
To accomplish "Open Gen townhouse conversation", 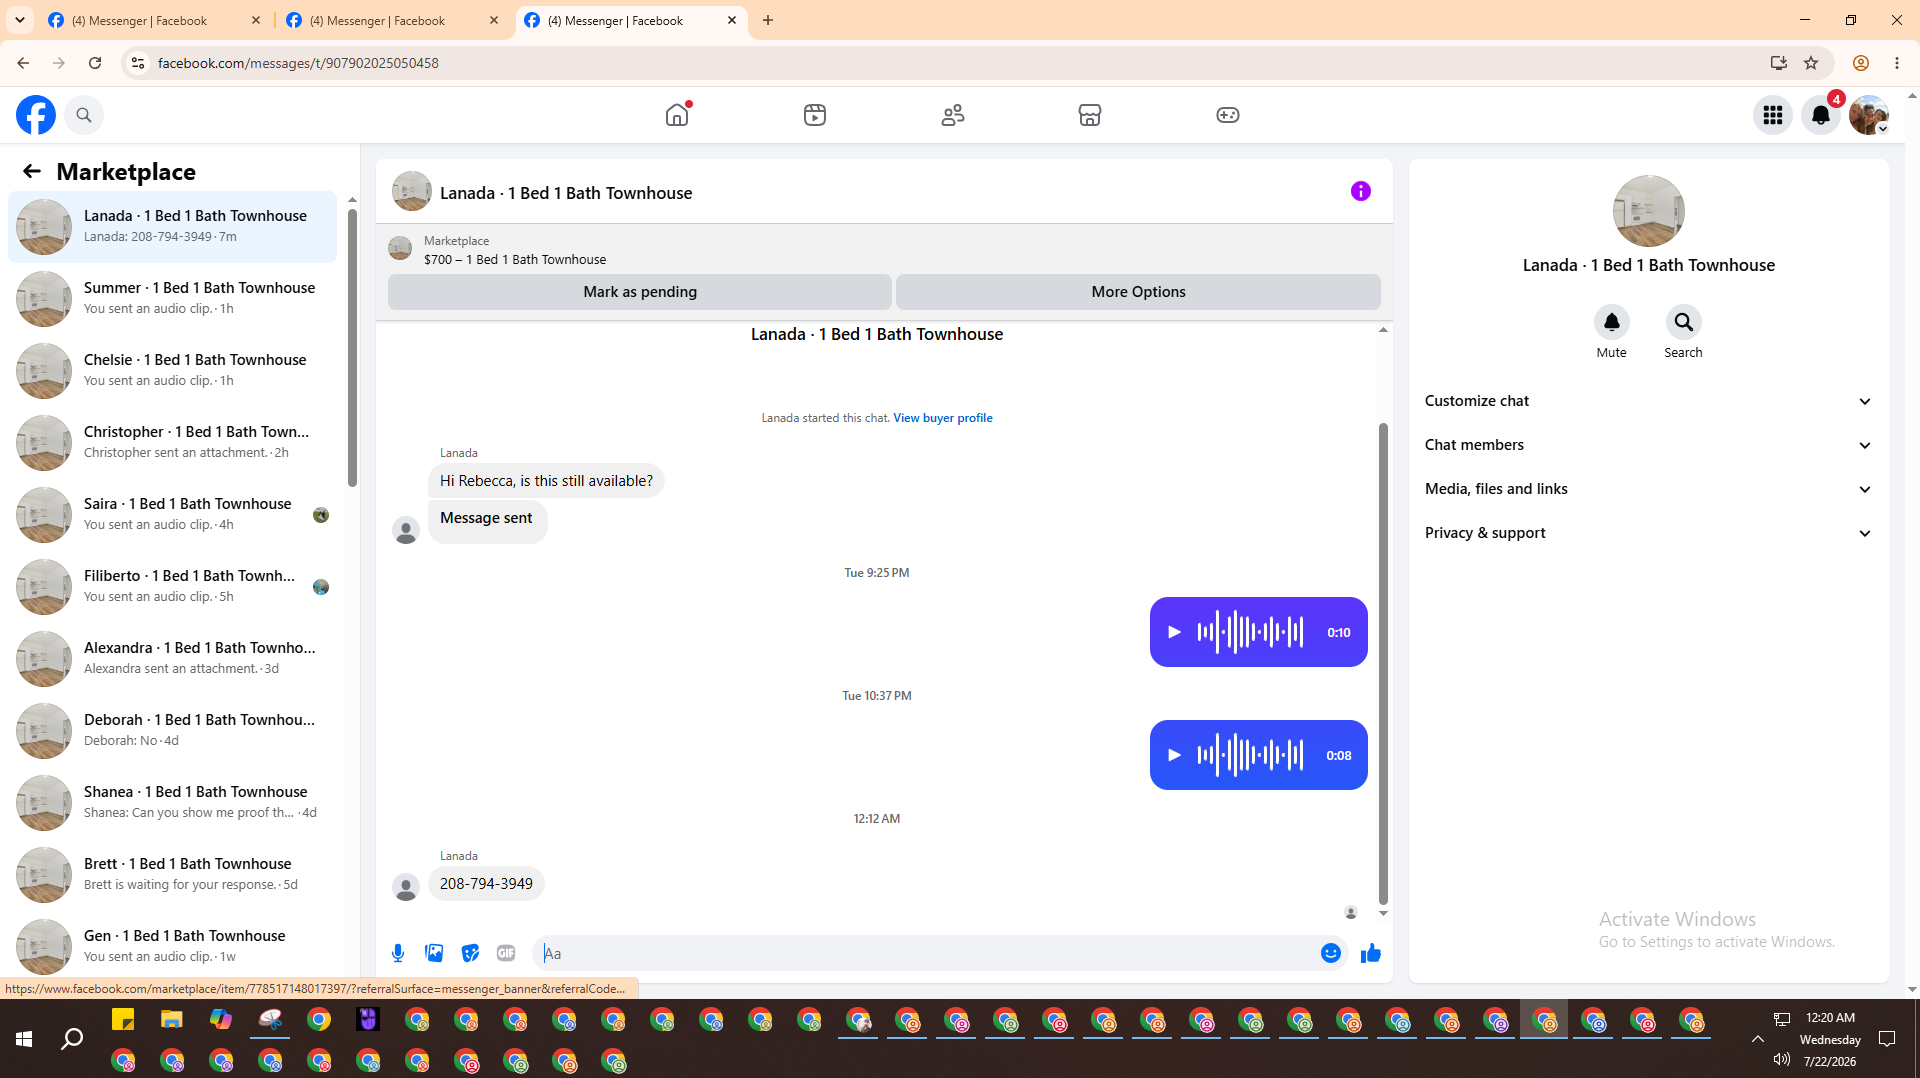I will 172,947.
